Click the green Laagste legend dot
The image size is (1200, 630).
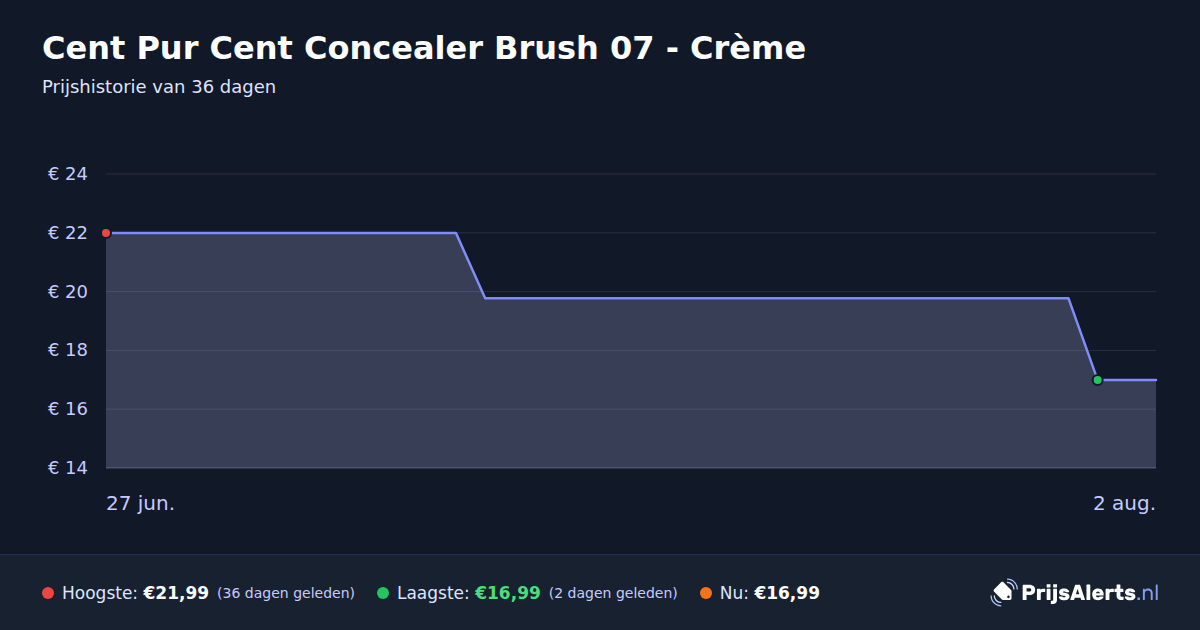(x=383, y=593)
